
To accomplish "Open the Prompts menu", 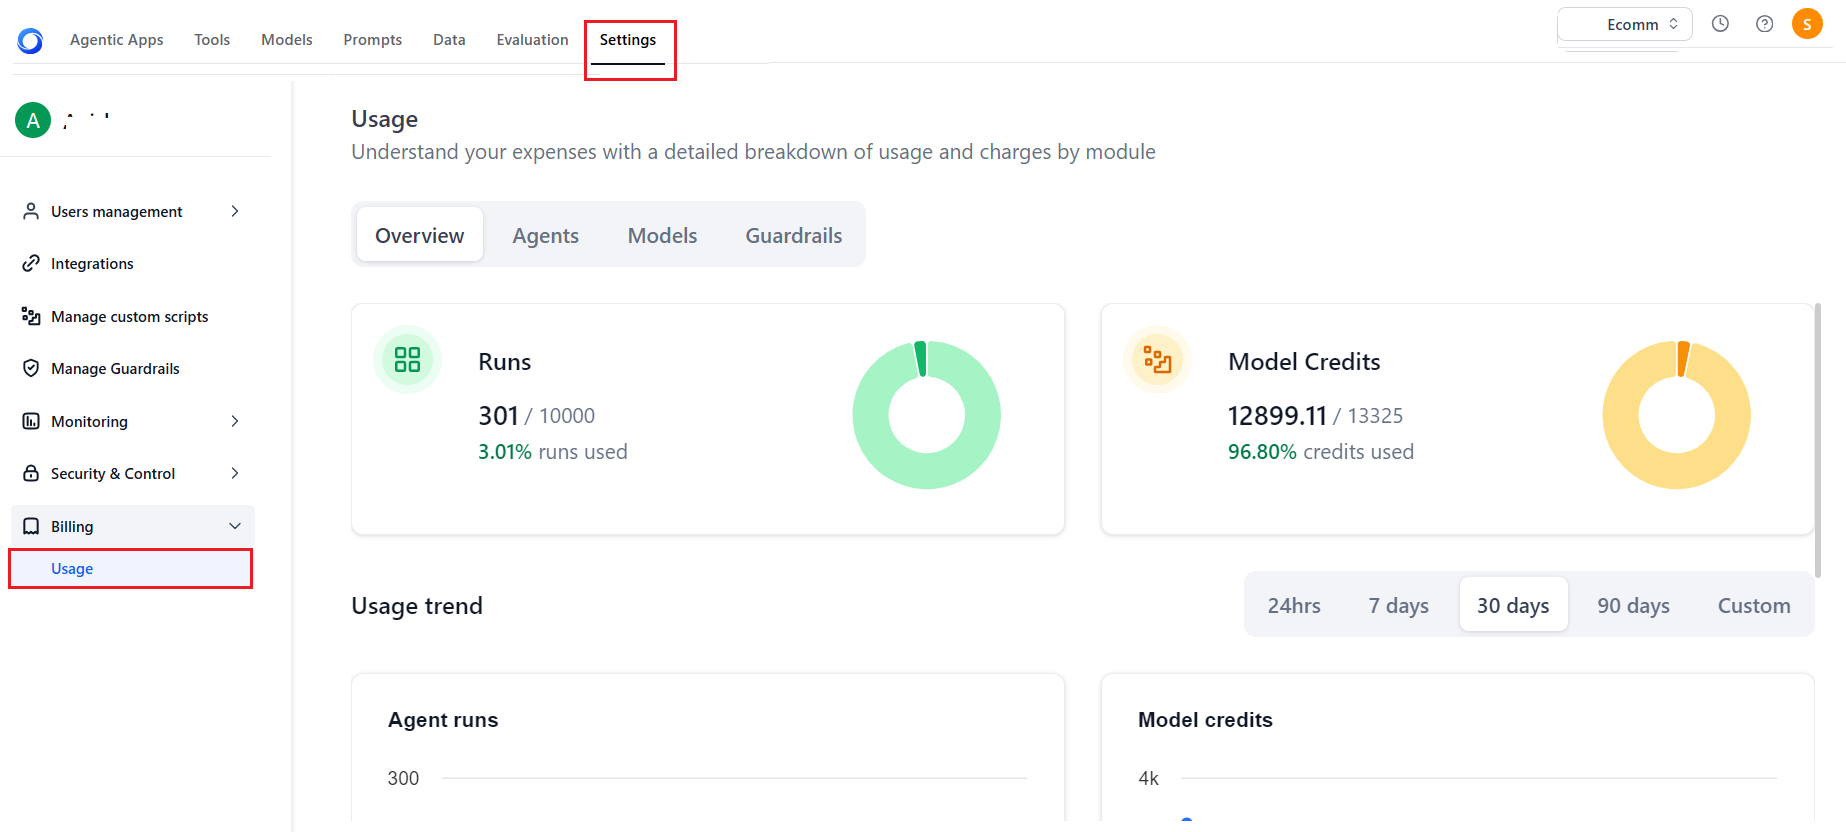I will (372, 40).
